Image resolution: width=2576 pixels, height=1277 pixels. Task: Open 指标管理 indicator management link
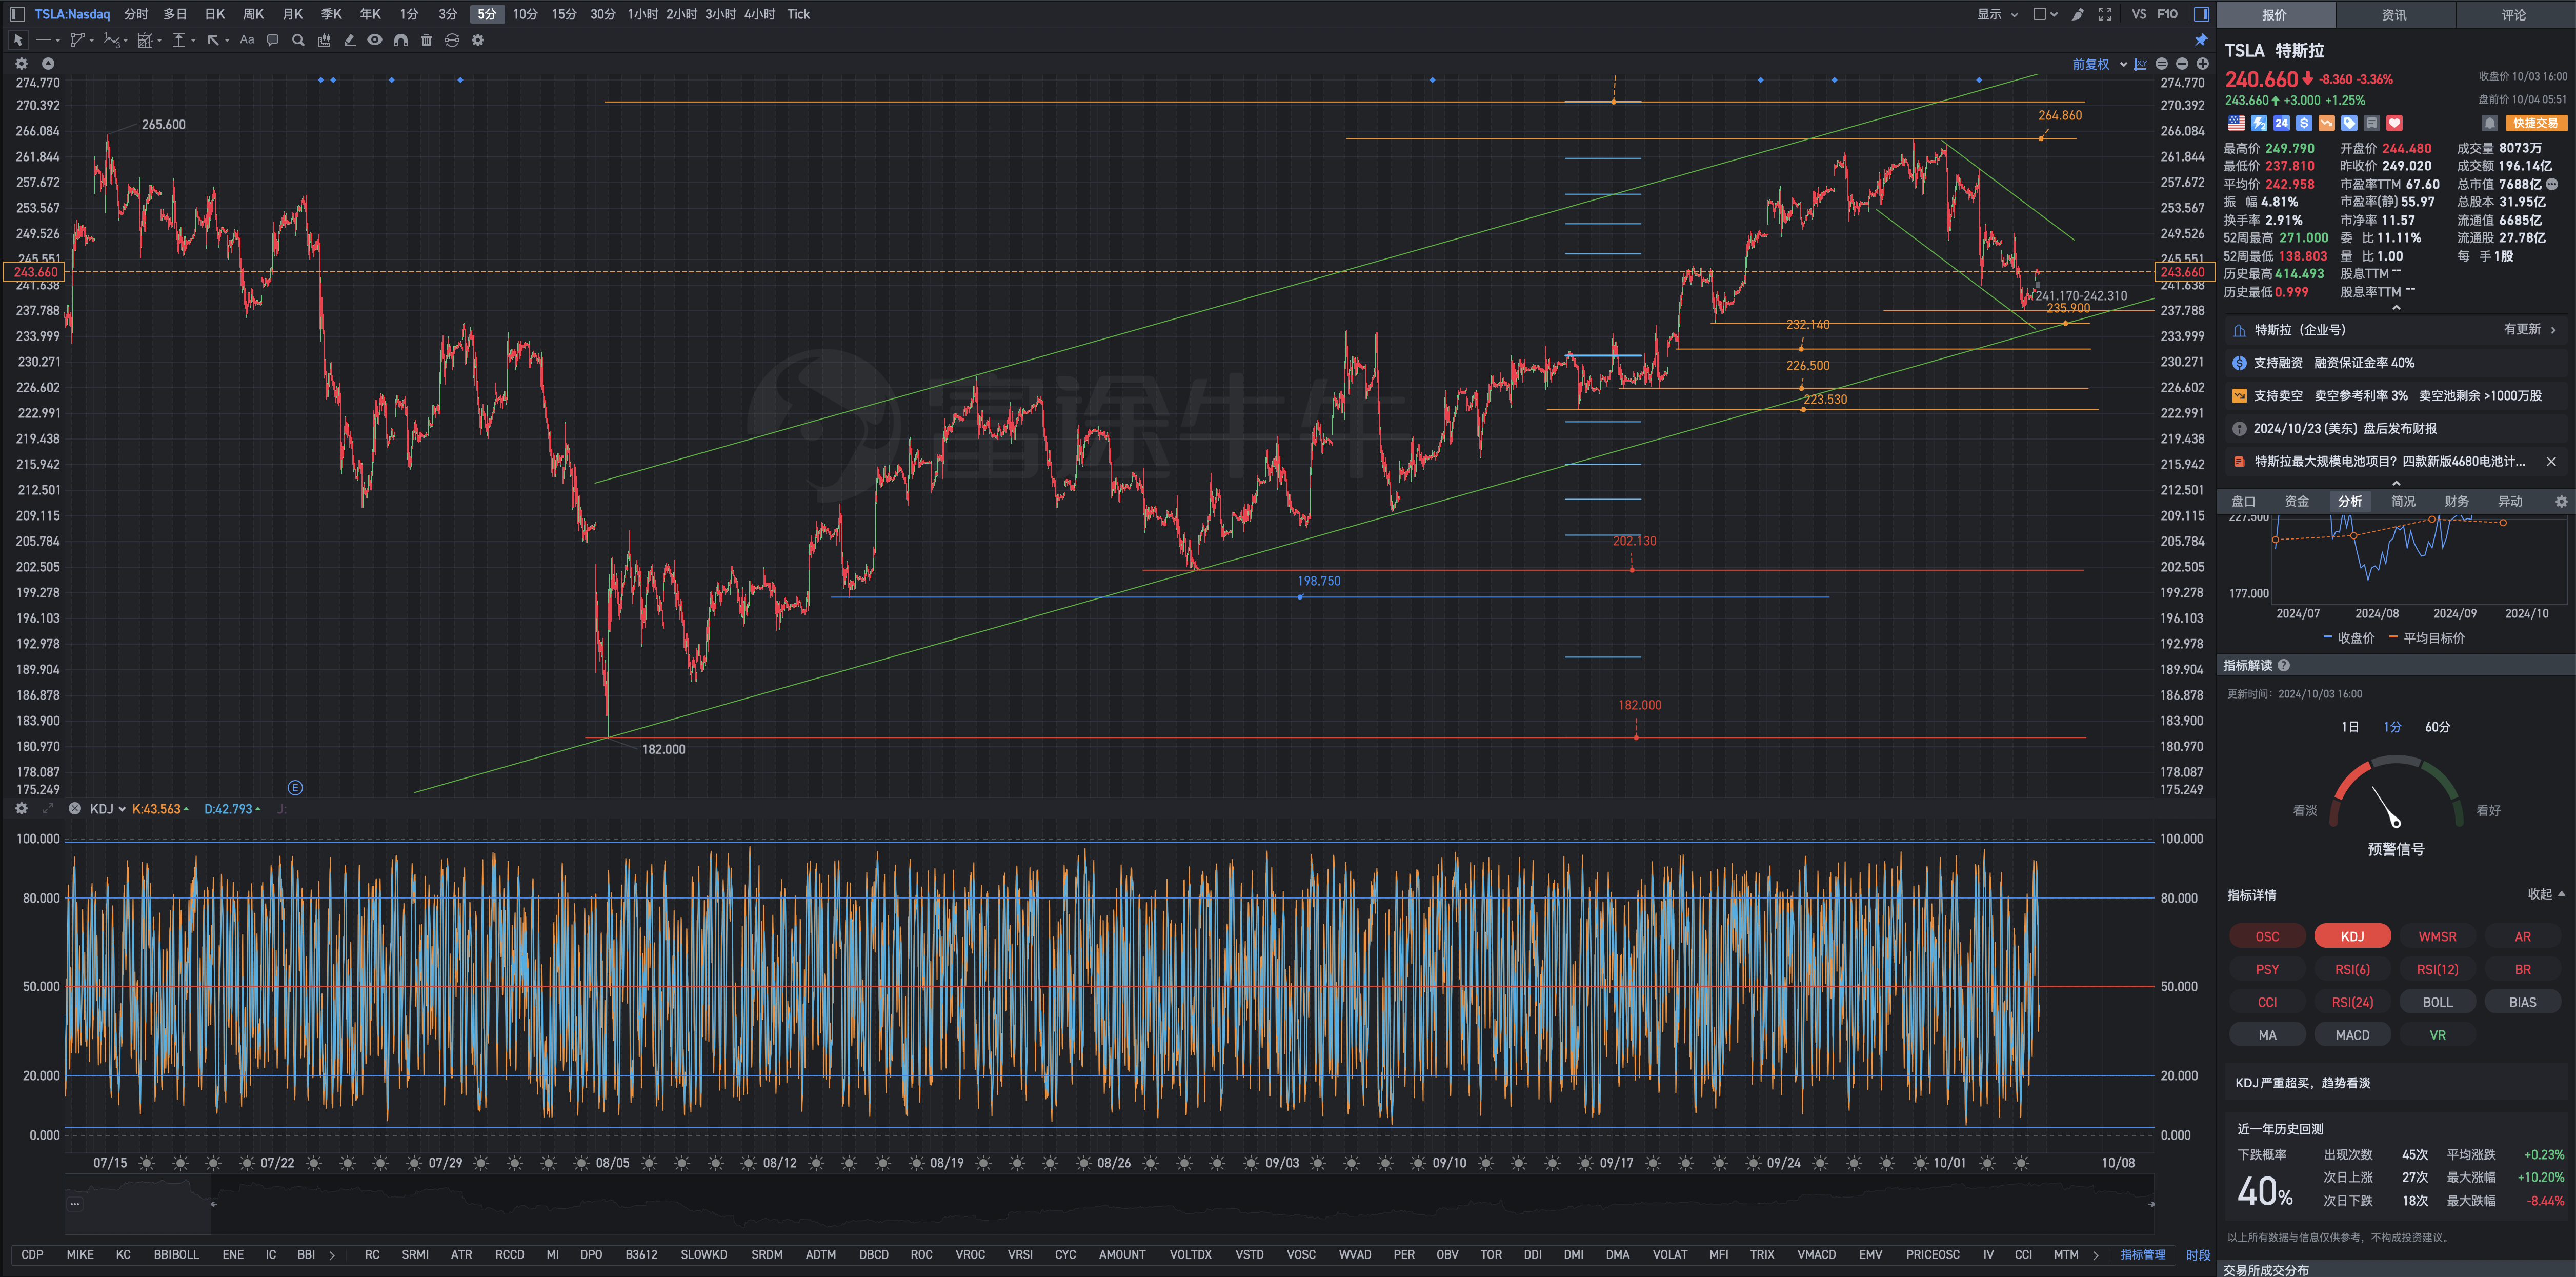point(2143,1254)
